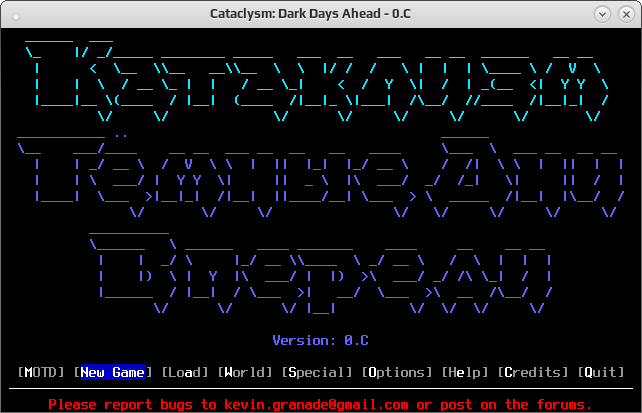The height and width of the screenshot is (413, 642).
Task: Open the World menu entry
Action: click(x=244, y=372)
